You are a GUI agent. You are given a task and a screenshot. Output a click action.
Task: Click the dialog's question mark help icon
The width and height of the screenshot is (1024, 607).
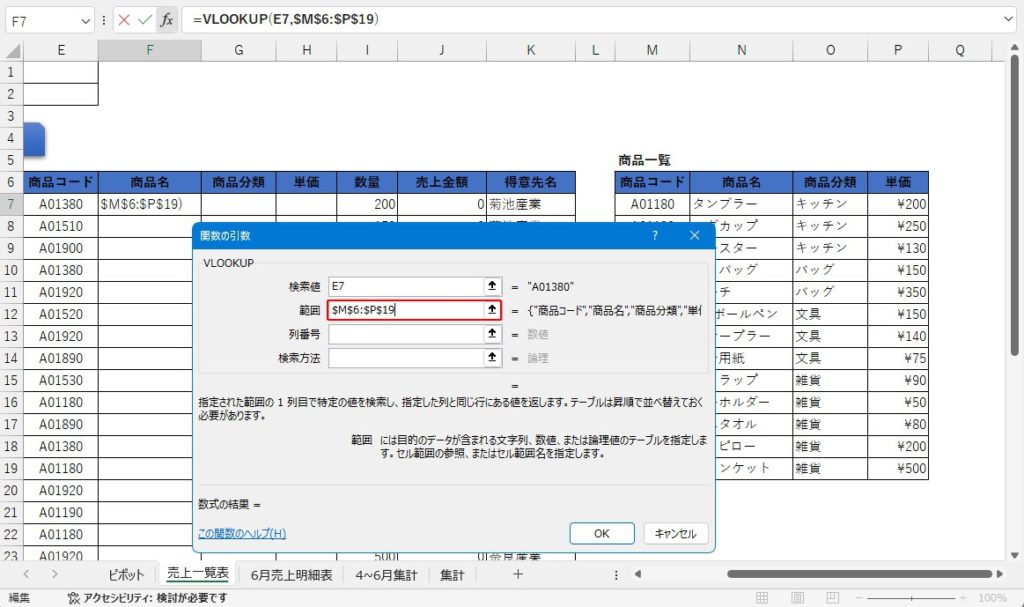pos(655,236)
